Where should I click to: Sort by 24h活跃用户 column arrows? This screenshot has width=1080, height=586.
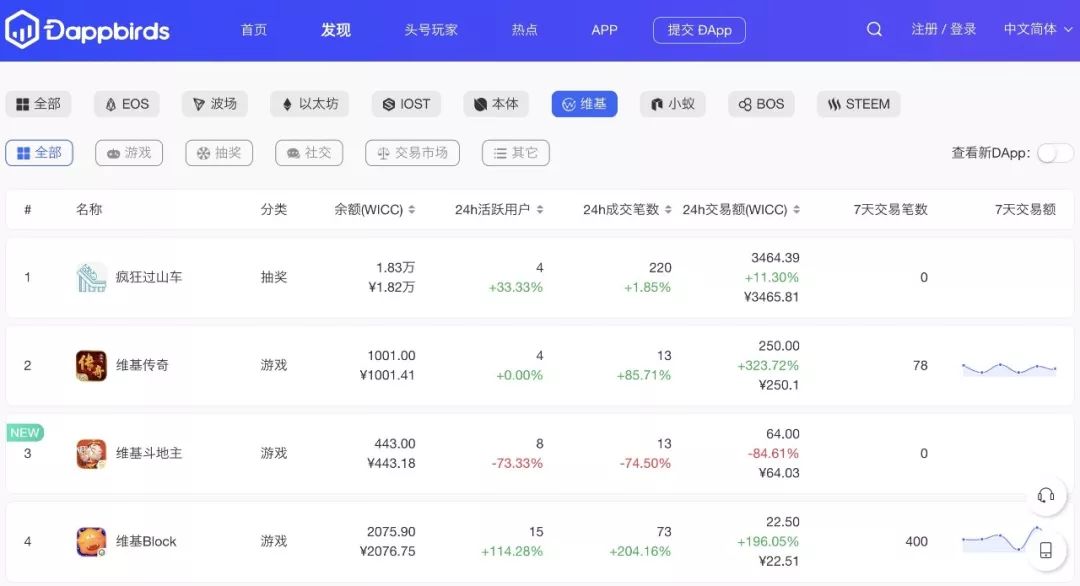coord(540,209)
